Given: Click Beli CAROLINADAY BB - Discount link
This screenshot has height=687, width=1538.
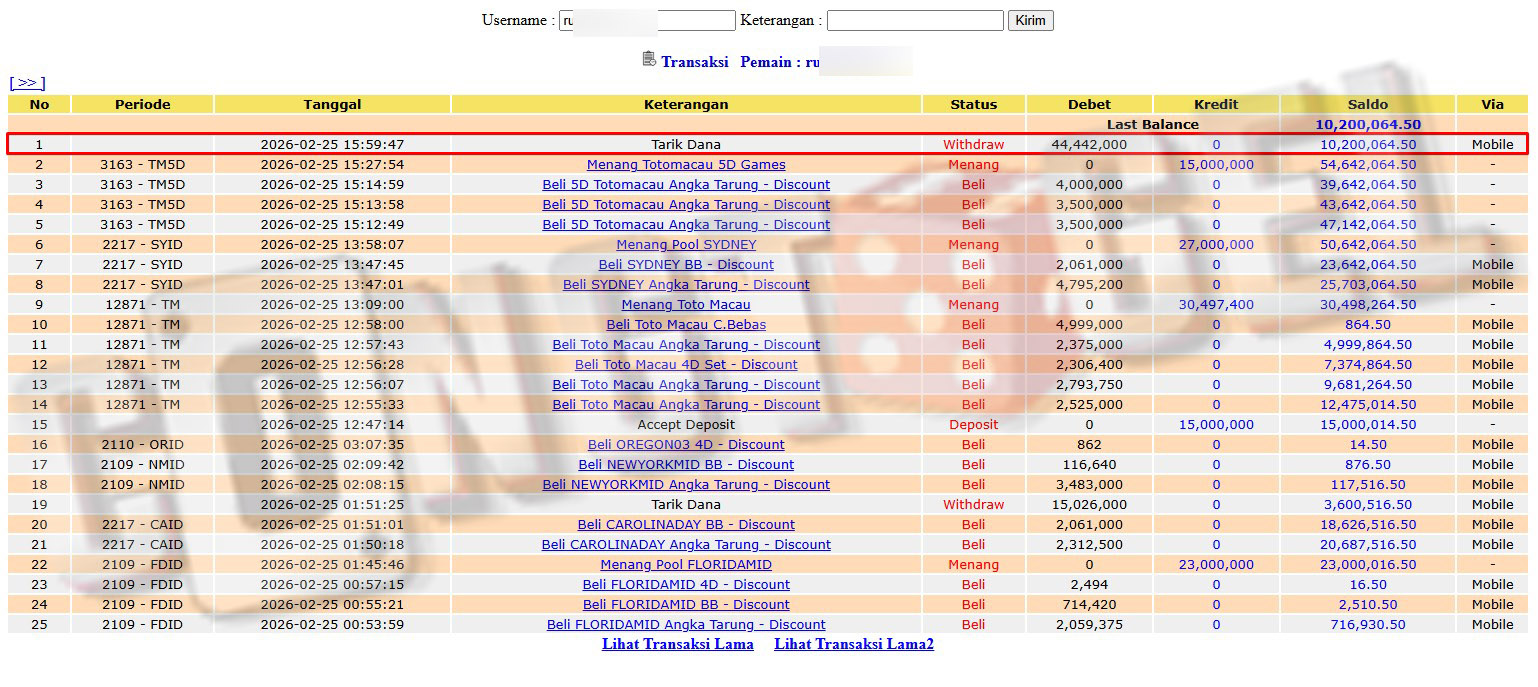Looking at the screenshot, I should point(685,525).
